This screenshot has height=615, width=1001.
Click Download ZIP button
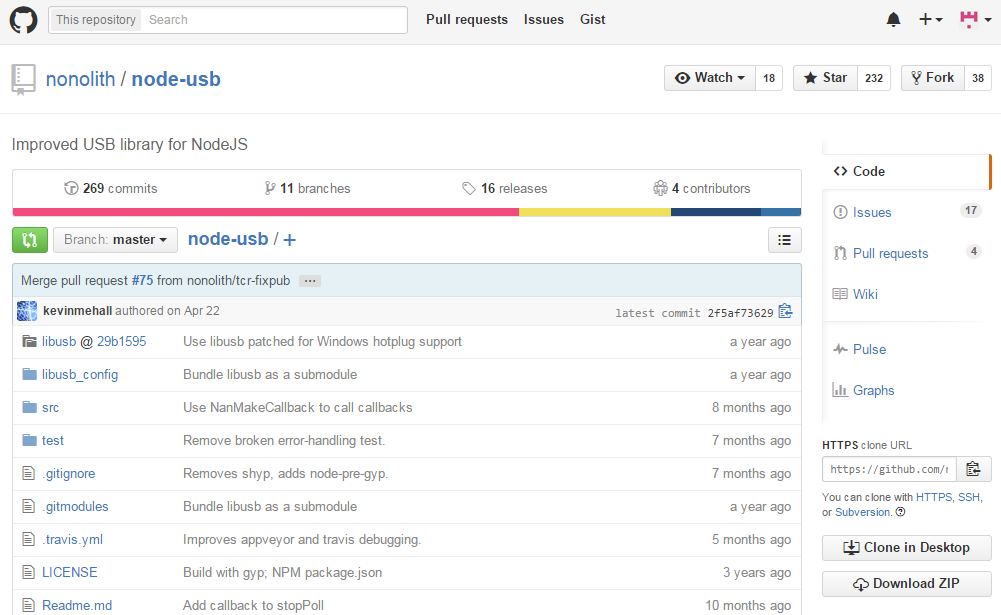tap(907, 584)
